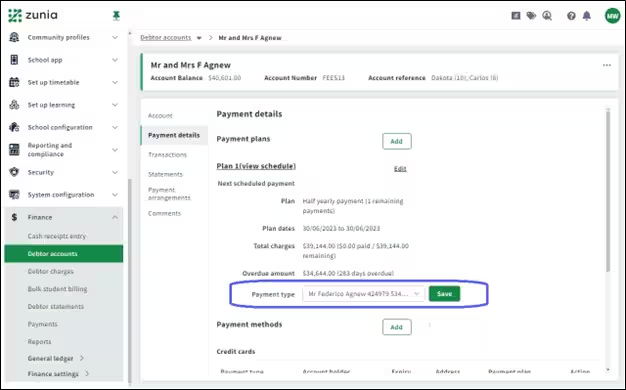Expand General ledger submenu arrow
Screen dimensions: 626x390
click(x=82, y=358)
